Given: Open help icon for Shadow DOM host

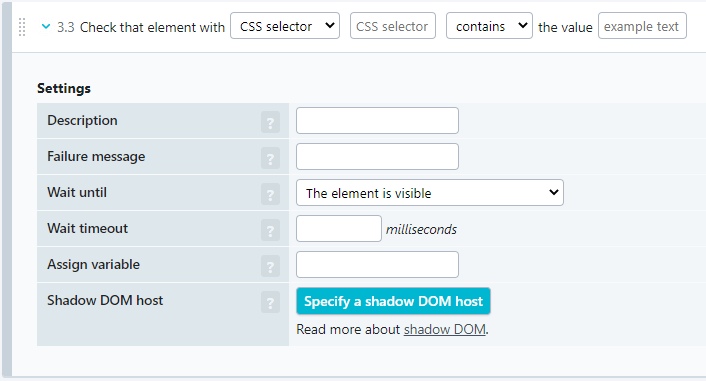Looking at the screenshot, I should [x=270, y=302].
